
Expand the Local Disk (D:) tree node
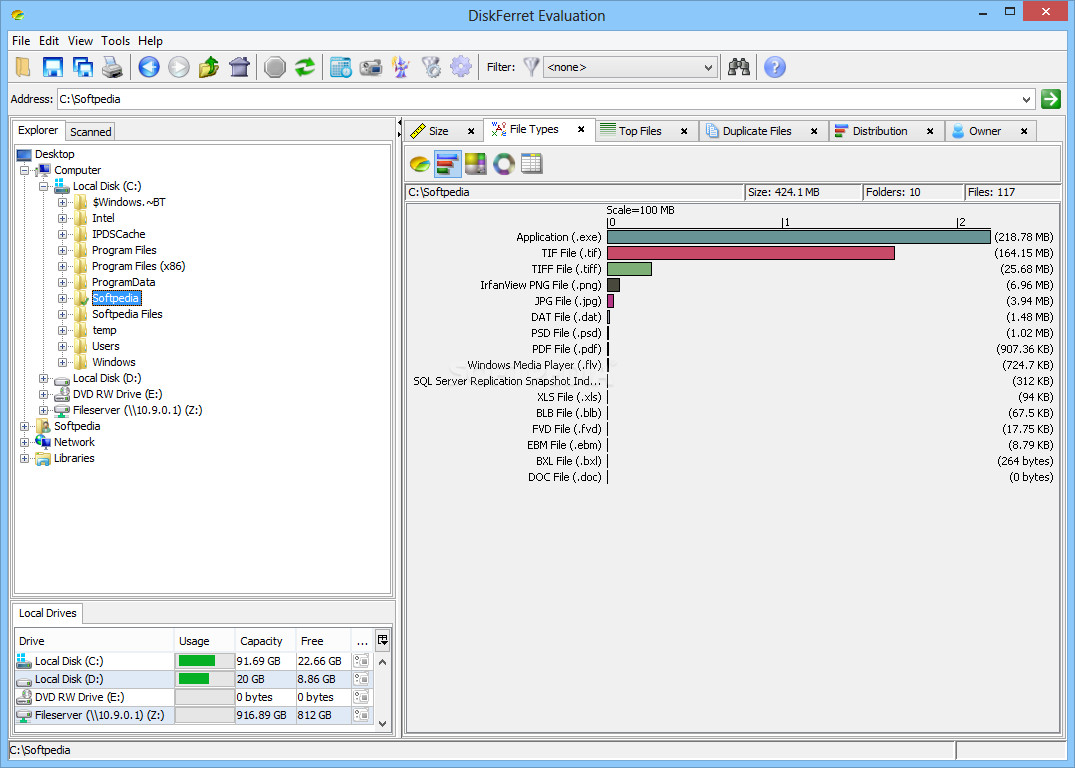click(44, 379)
